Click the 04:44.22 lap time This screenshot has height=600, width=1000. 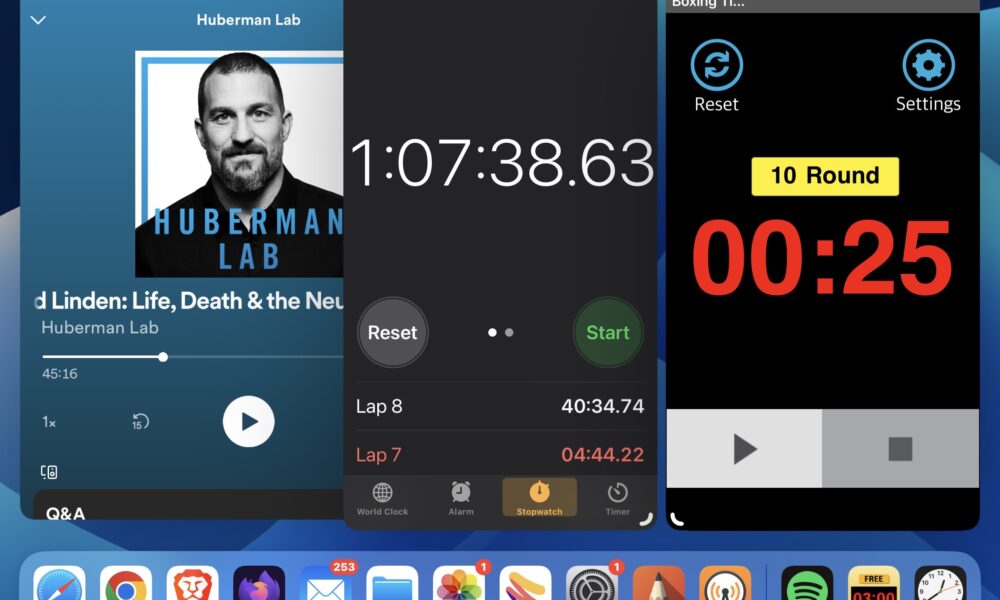click(603, 455)
